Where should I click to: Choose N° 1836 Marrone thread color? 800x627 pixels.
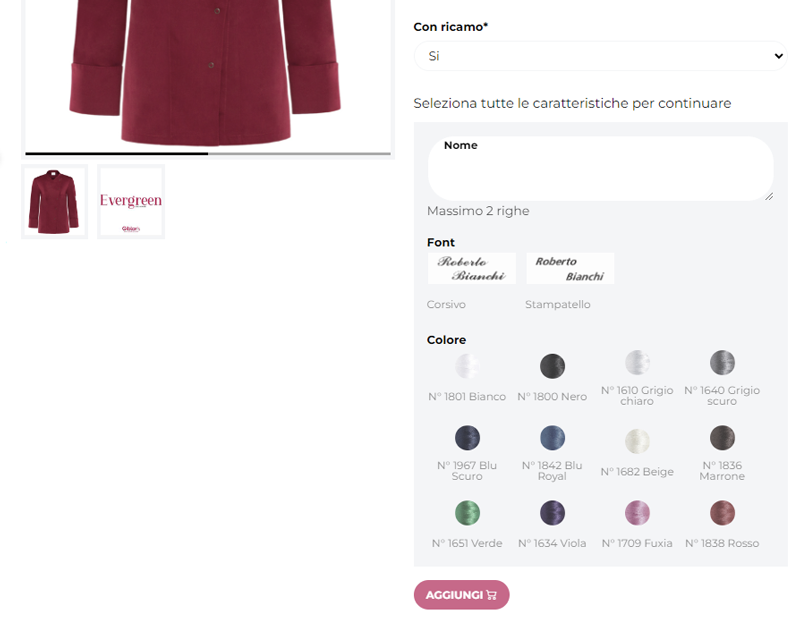click(722, 438)
